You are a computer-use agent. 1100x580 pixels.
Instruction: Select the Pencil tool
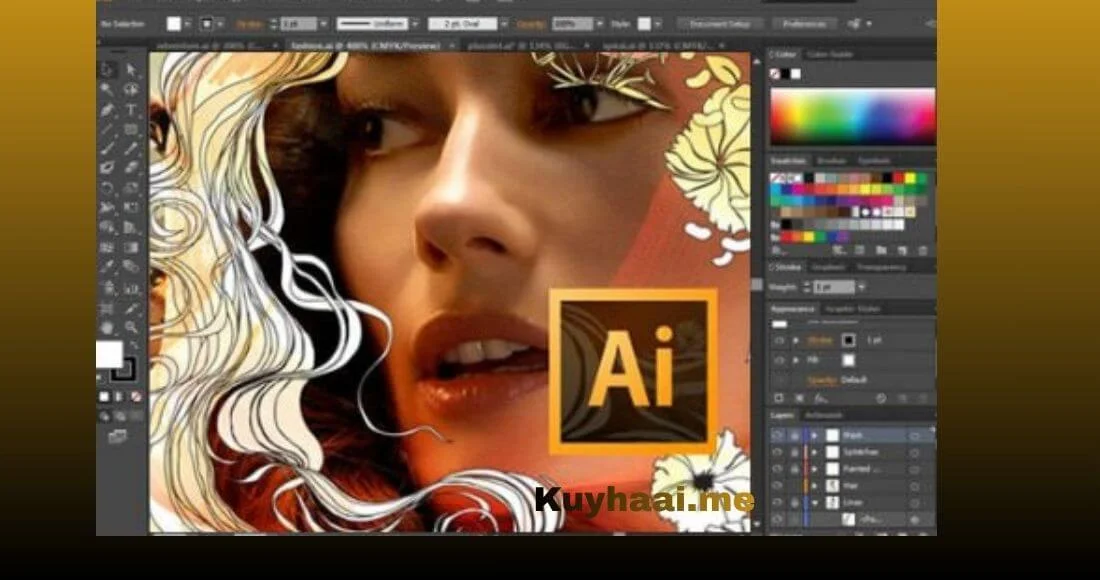pyautogui.click(x=131, y=148)
